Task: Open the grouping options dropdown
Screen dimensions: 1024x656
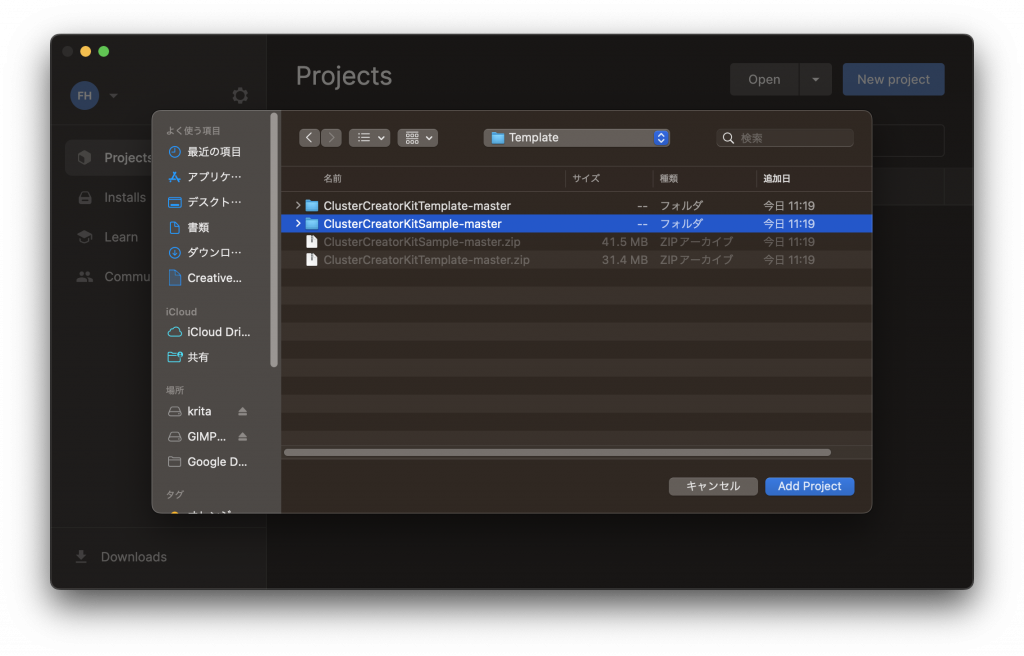Action: coord(417,138)
